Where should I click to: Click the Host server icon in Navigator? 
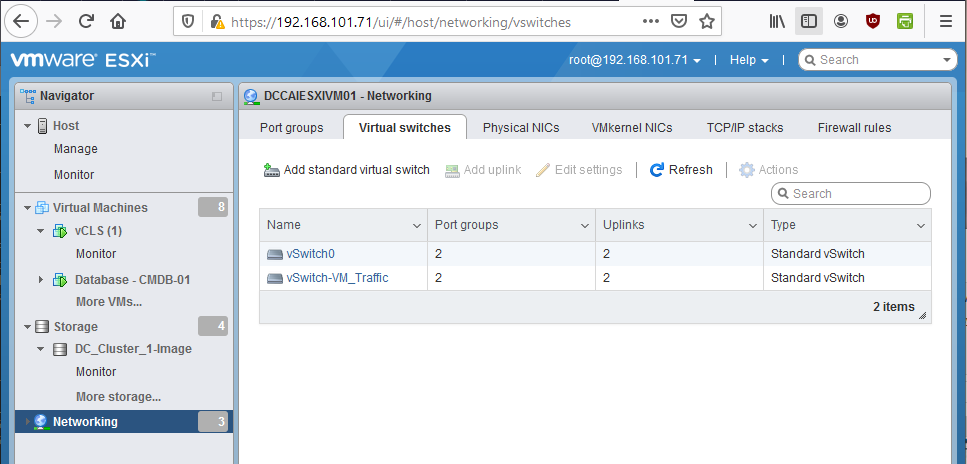coord(43,126)
